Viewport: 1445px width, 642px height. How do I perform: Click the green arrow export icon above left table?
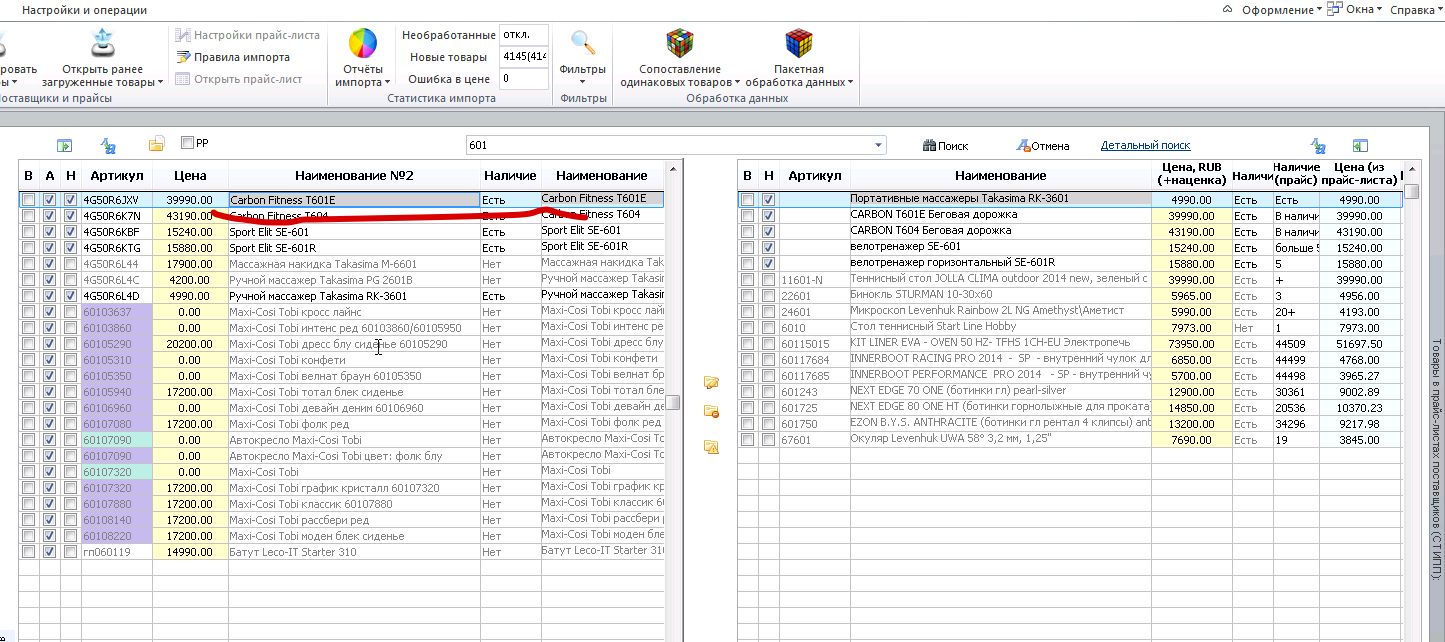(x=64, y=146)
